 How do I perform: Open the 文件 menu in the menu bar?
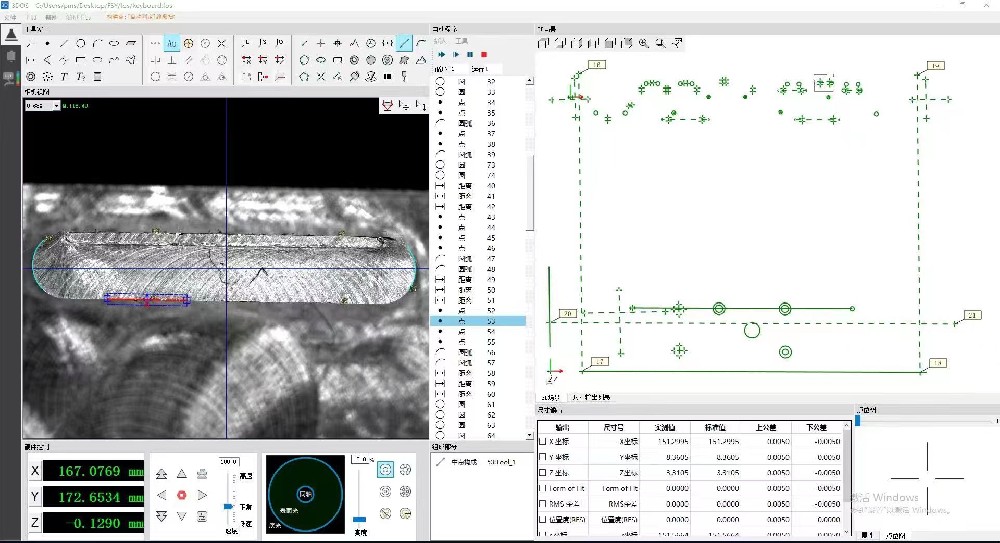[10, 18]
